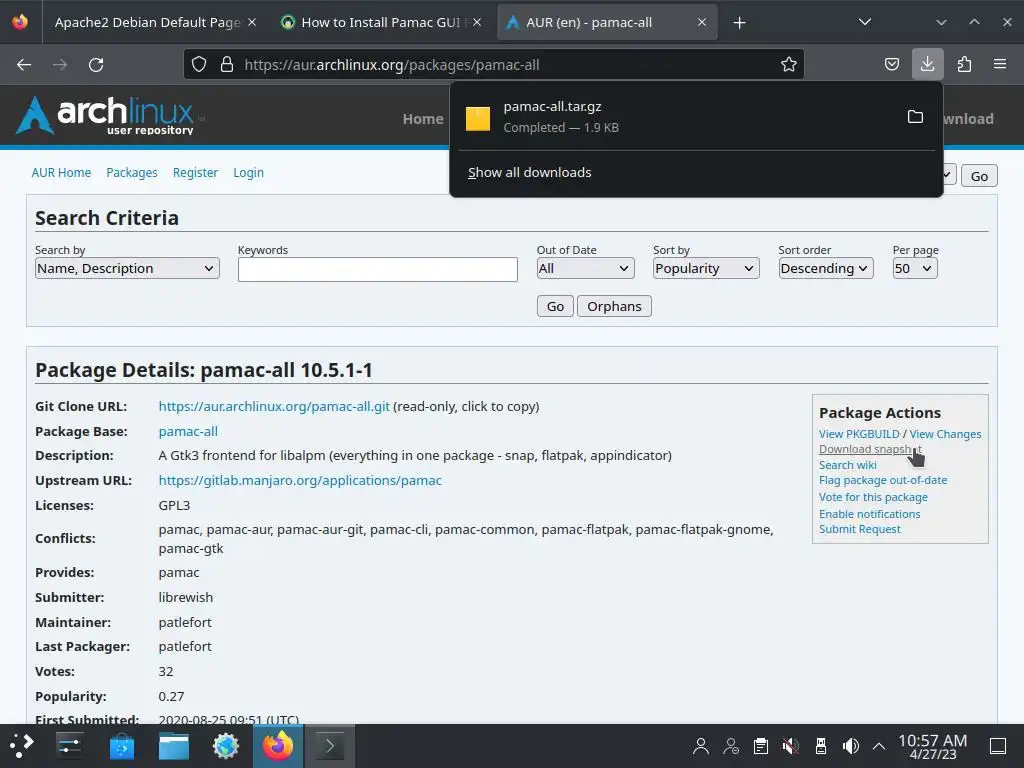The width and height of the screenshot is (1024, 768).
Task: Open the Per page dropdown
Action: point(915,268)
